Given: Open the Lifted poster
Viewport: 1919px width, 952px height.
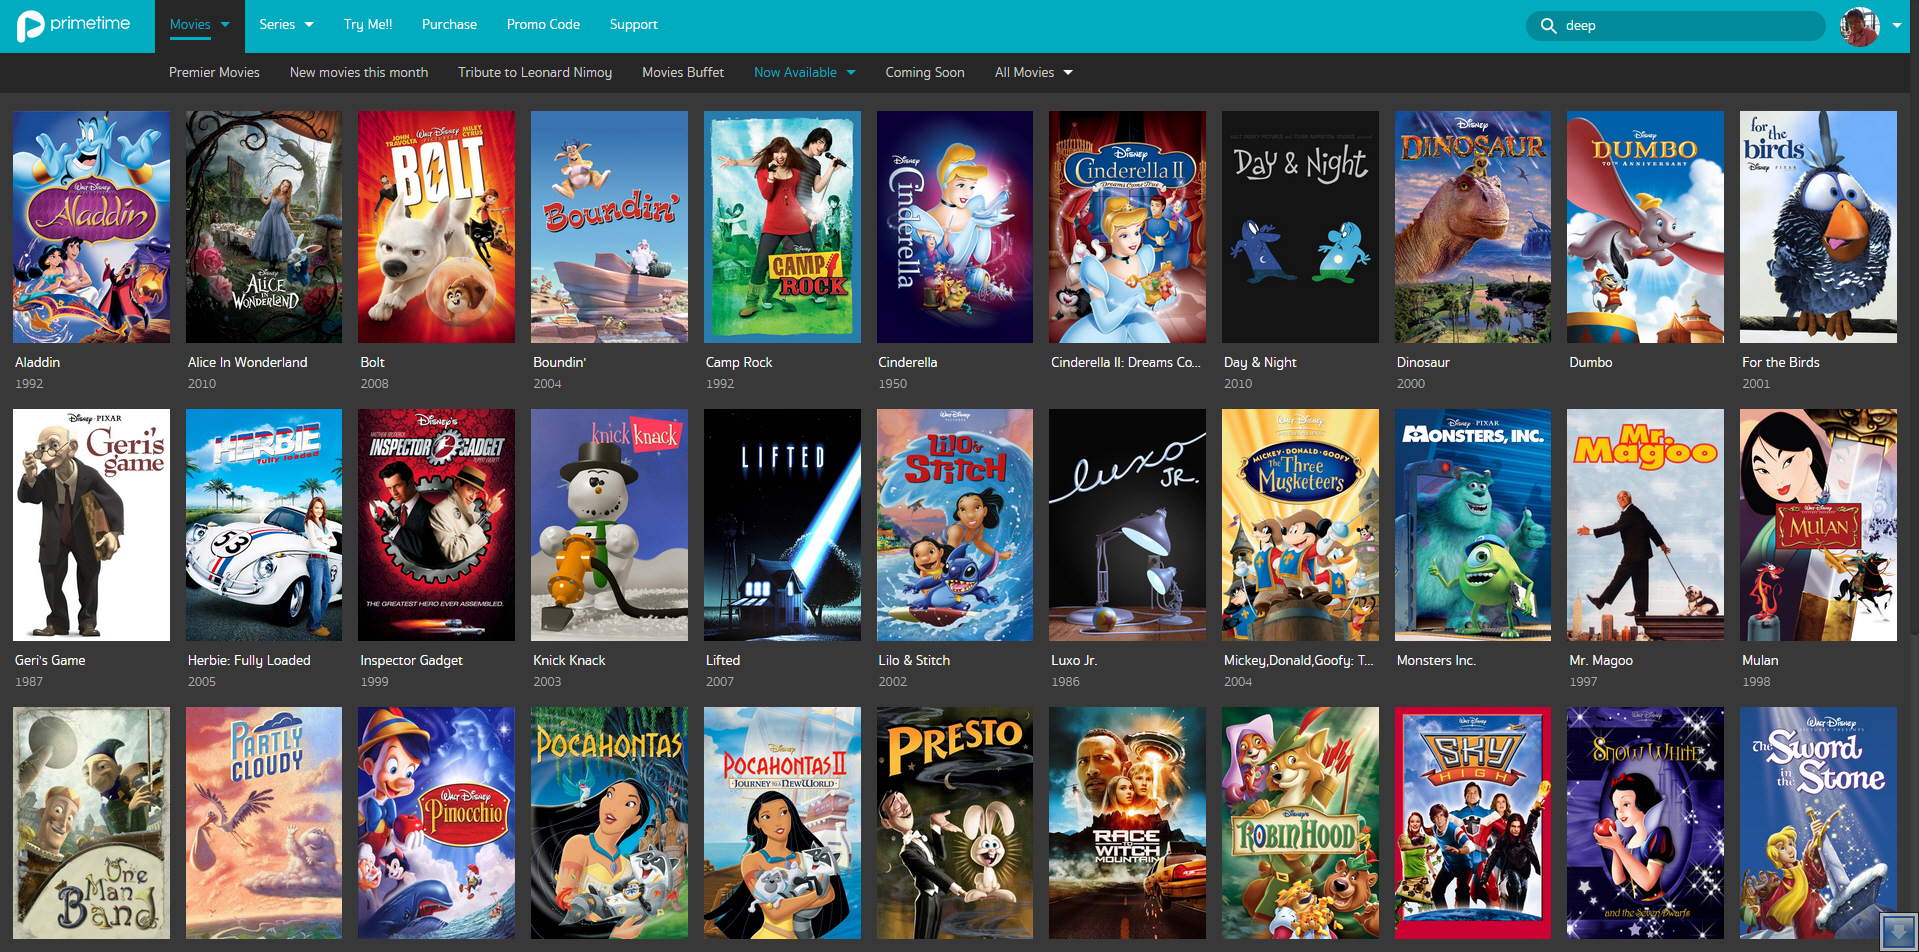Looking at the screenshot, I should coord(782,525).
